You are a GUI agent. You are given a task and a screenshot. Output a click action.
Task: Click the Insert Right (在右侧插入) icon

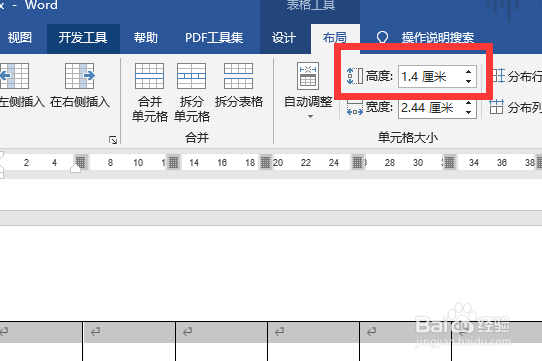pos(80,76)
